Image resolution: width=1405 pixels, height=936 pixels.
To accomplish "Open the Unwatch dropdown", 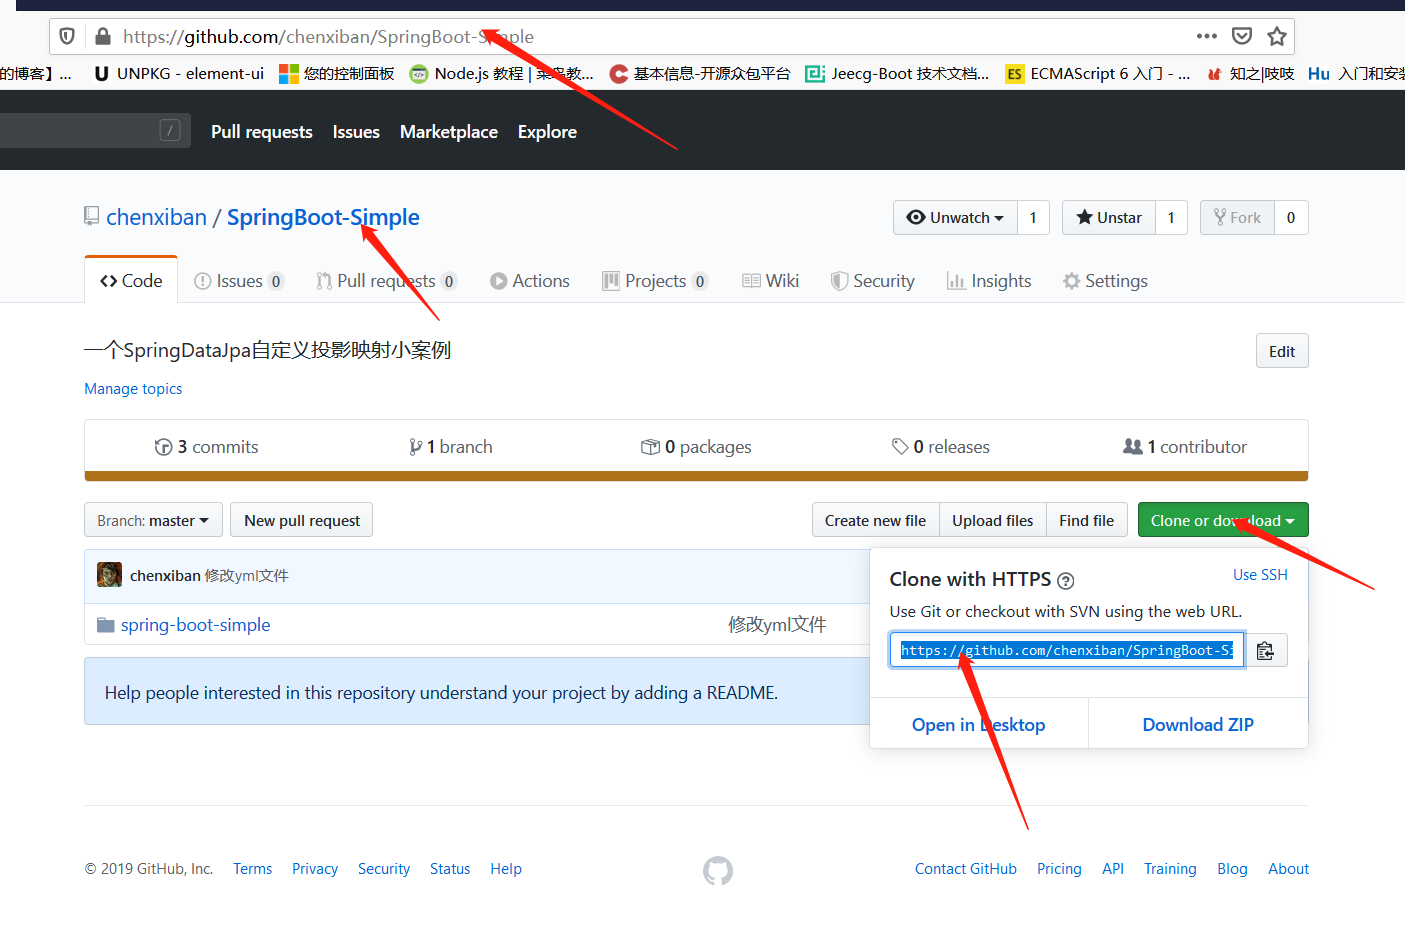I will pyautogui.click(x=955, y=218).
